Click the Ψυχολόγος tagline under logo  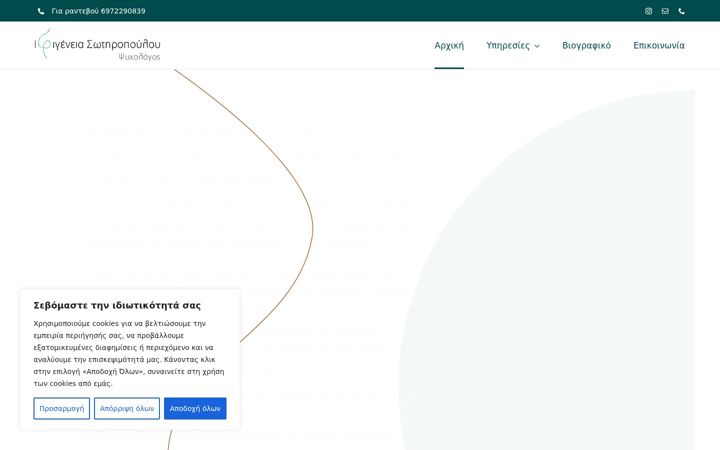pos(139,57)
